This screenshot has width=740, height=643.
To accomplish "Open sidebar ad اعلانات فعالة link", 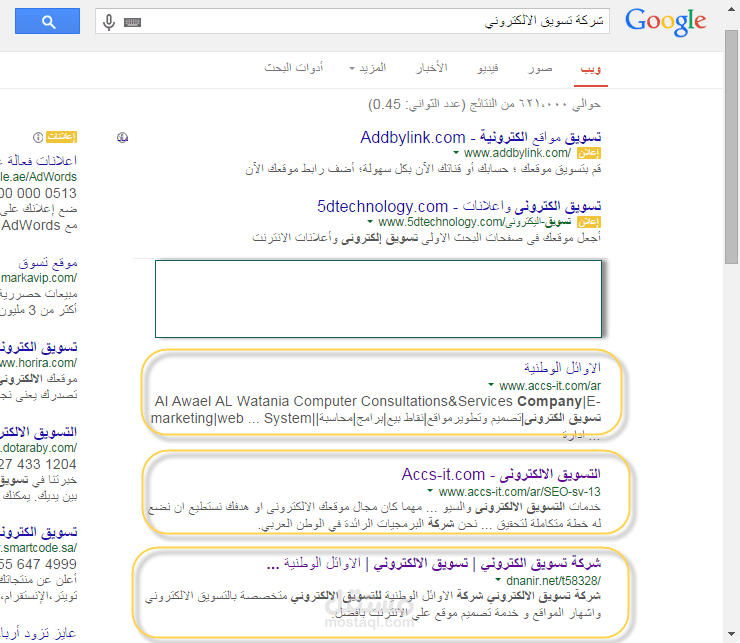I will point(39,161).
